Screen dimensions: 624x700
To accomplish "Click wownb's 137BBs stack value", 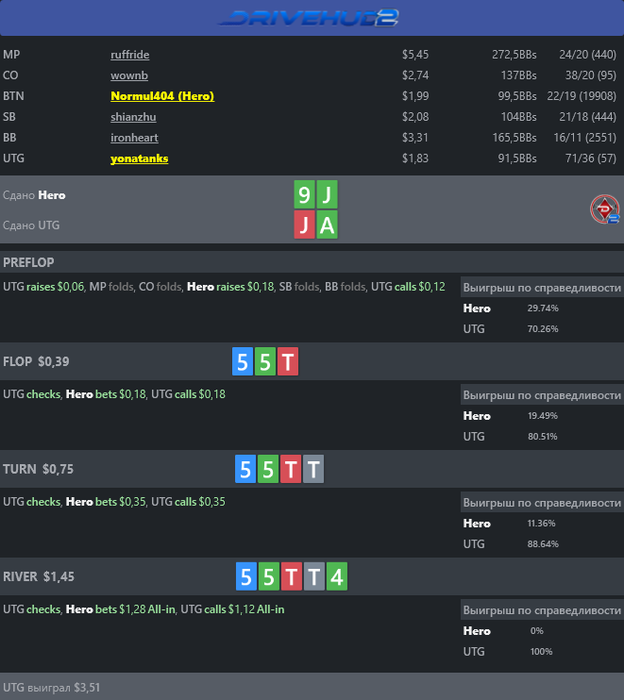I will (x=519, y=75).
